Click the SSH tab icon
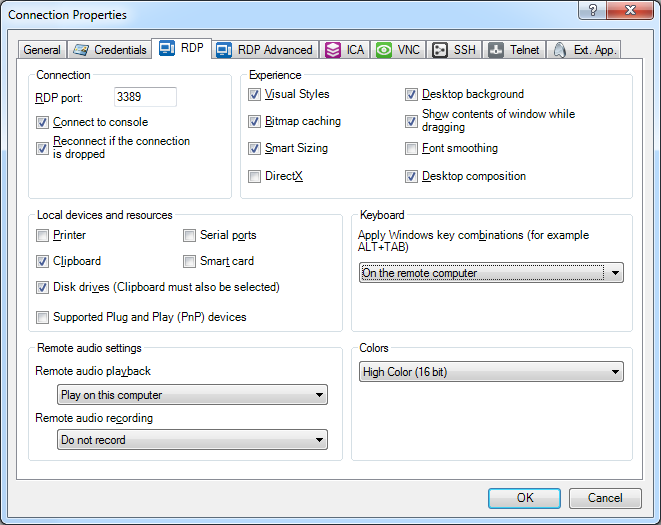 440,50
